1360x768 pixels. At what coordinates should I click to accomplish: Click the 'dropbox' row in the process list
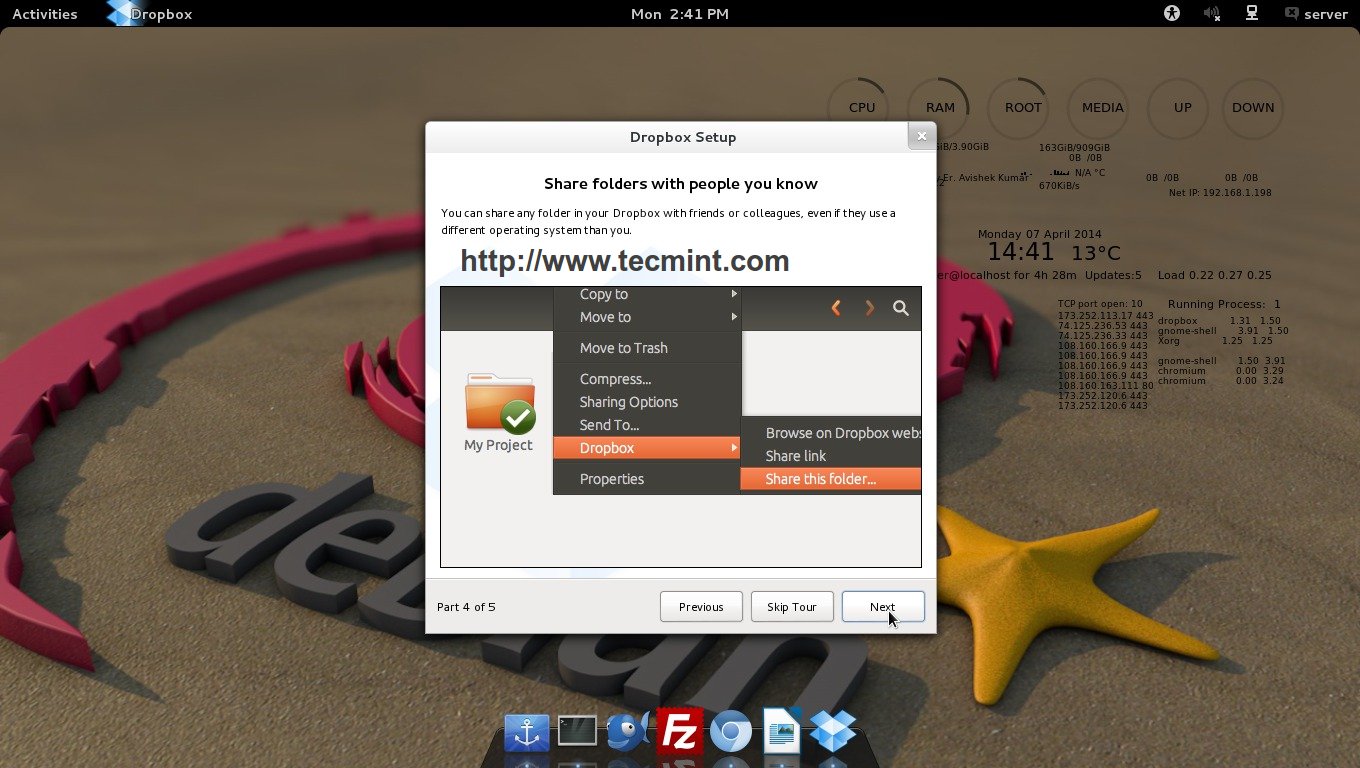(x=1219, y=321)
